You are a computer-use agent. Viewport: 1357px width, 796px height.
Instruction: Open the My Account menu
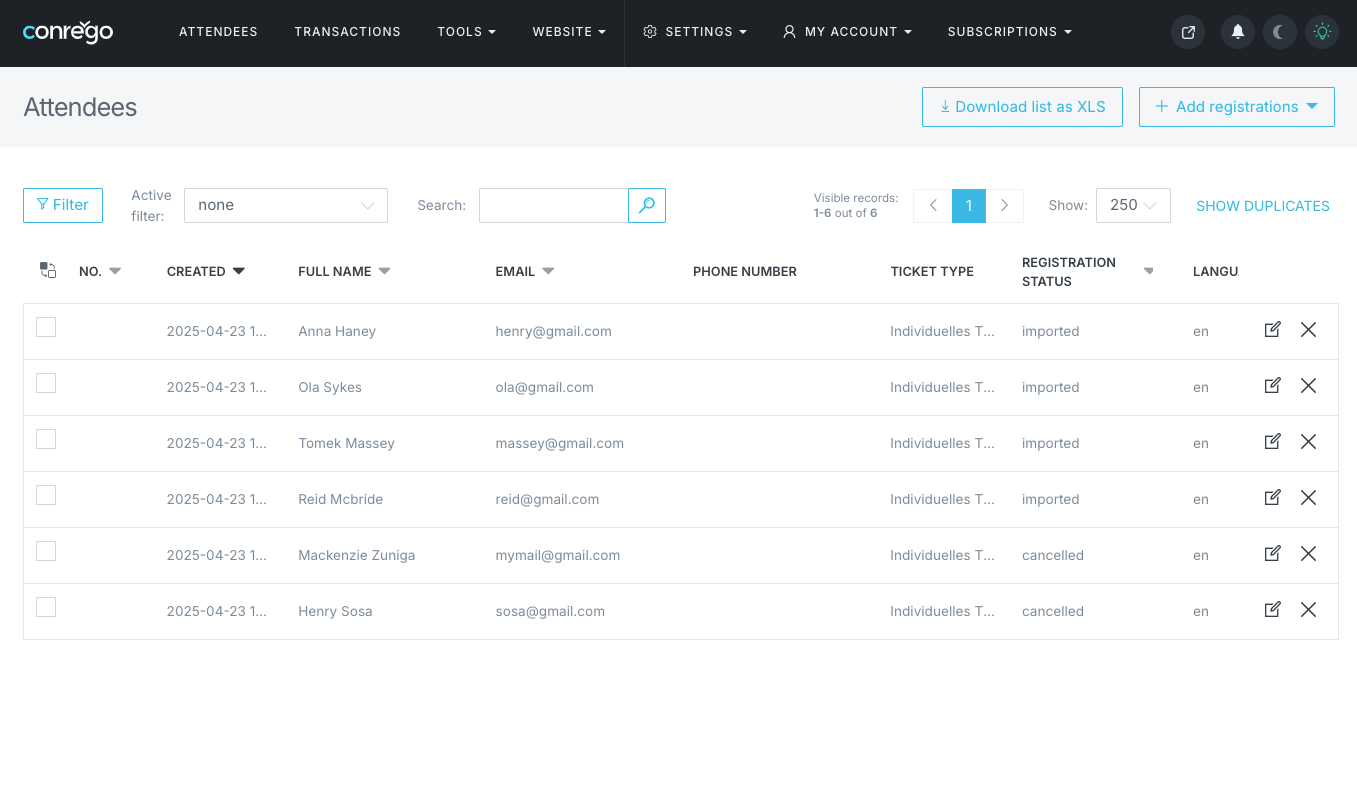click(x=847, y=32)
